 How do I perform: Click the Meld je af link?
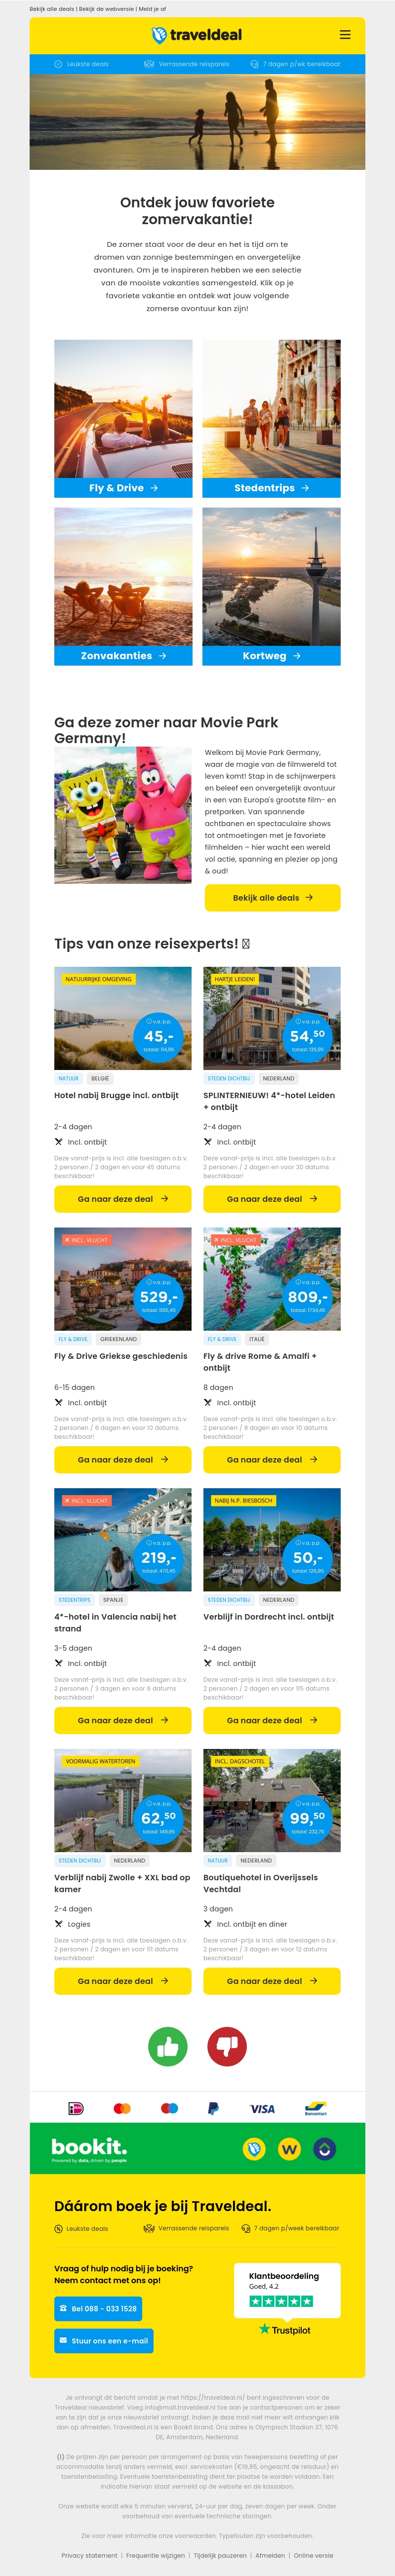pyautogui.click(x=152, y=9)
